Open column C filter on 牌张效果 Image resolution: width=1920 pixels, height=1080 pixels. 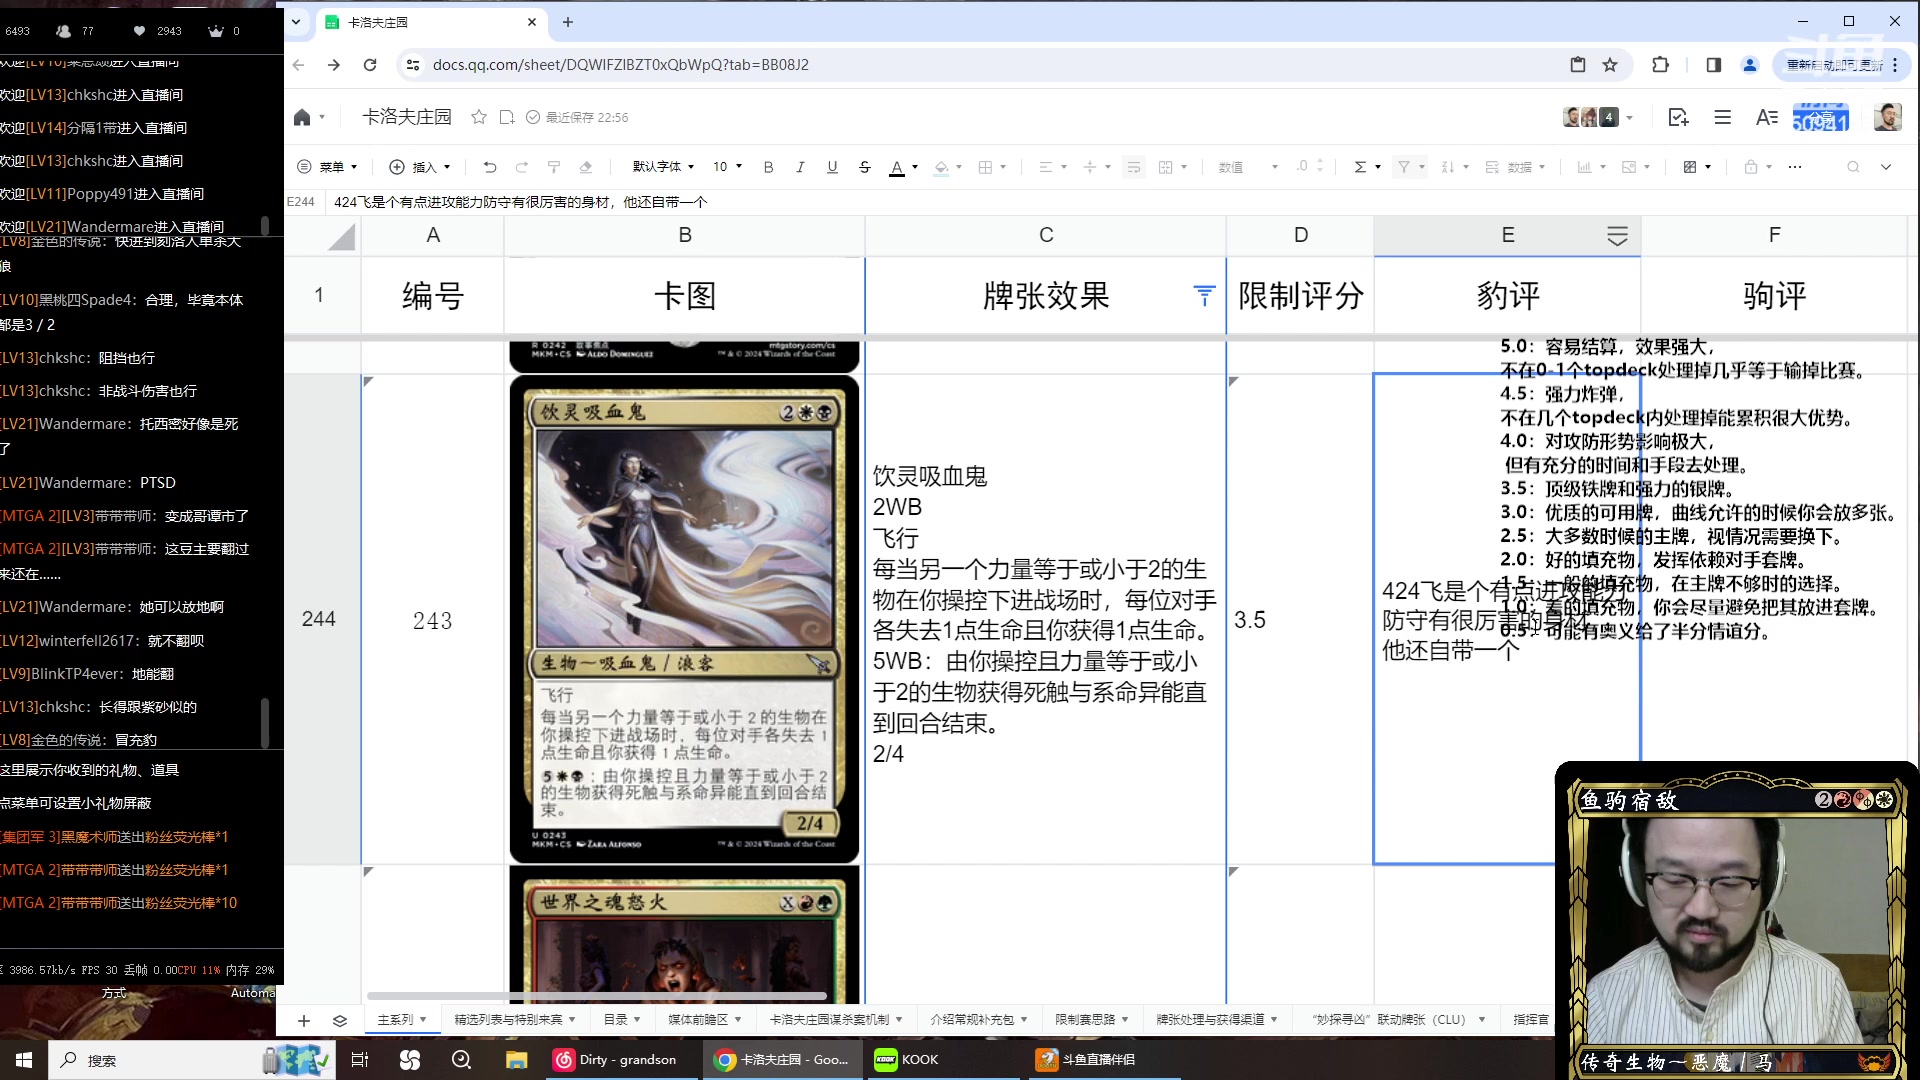(1204, 295)
